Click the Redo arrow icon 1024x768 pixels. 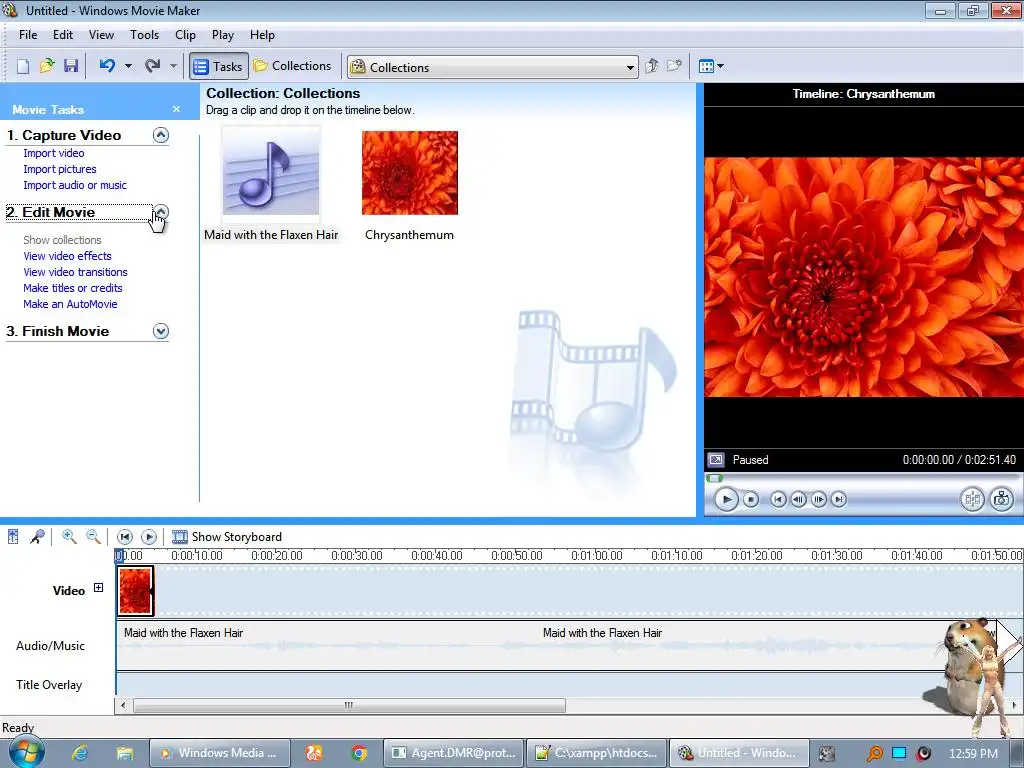pos(153,65)
